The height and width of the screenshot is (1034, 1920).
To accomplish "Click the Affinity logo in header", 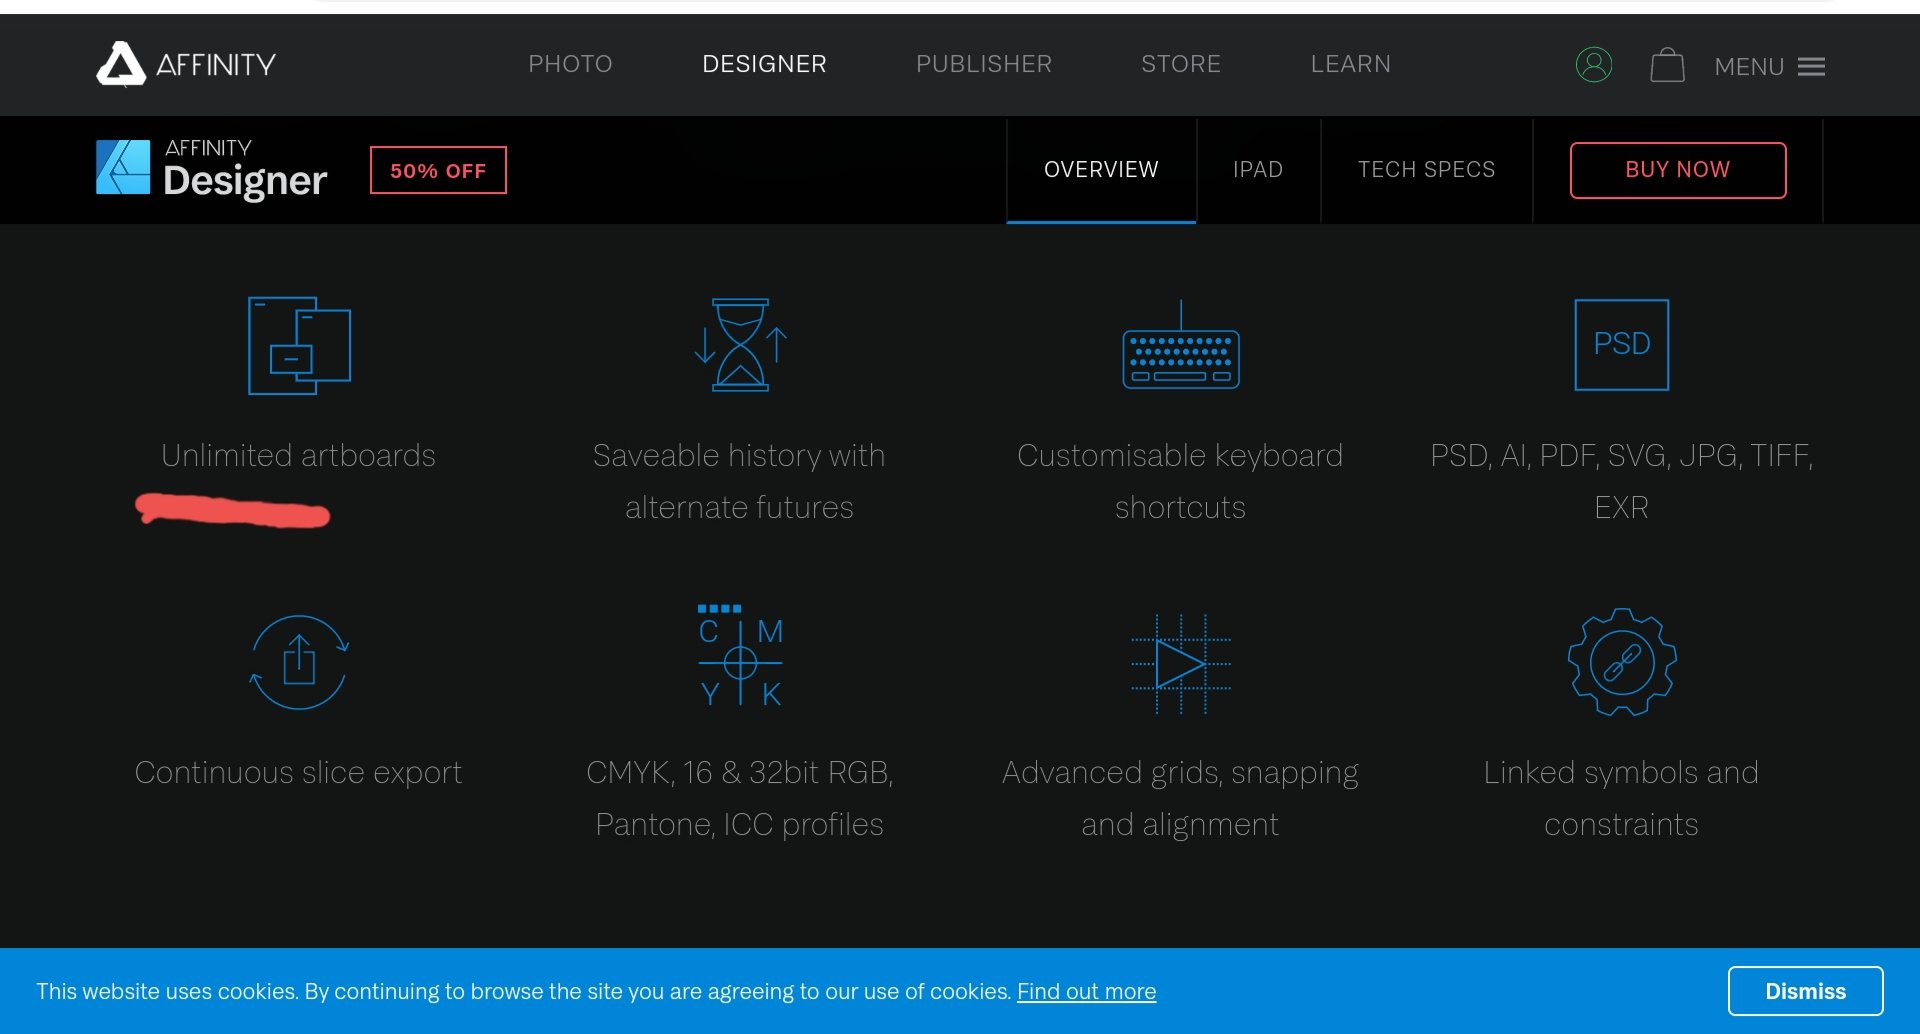I will click(186, 64).
